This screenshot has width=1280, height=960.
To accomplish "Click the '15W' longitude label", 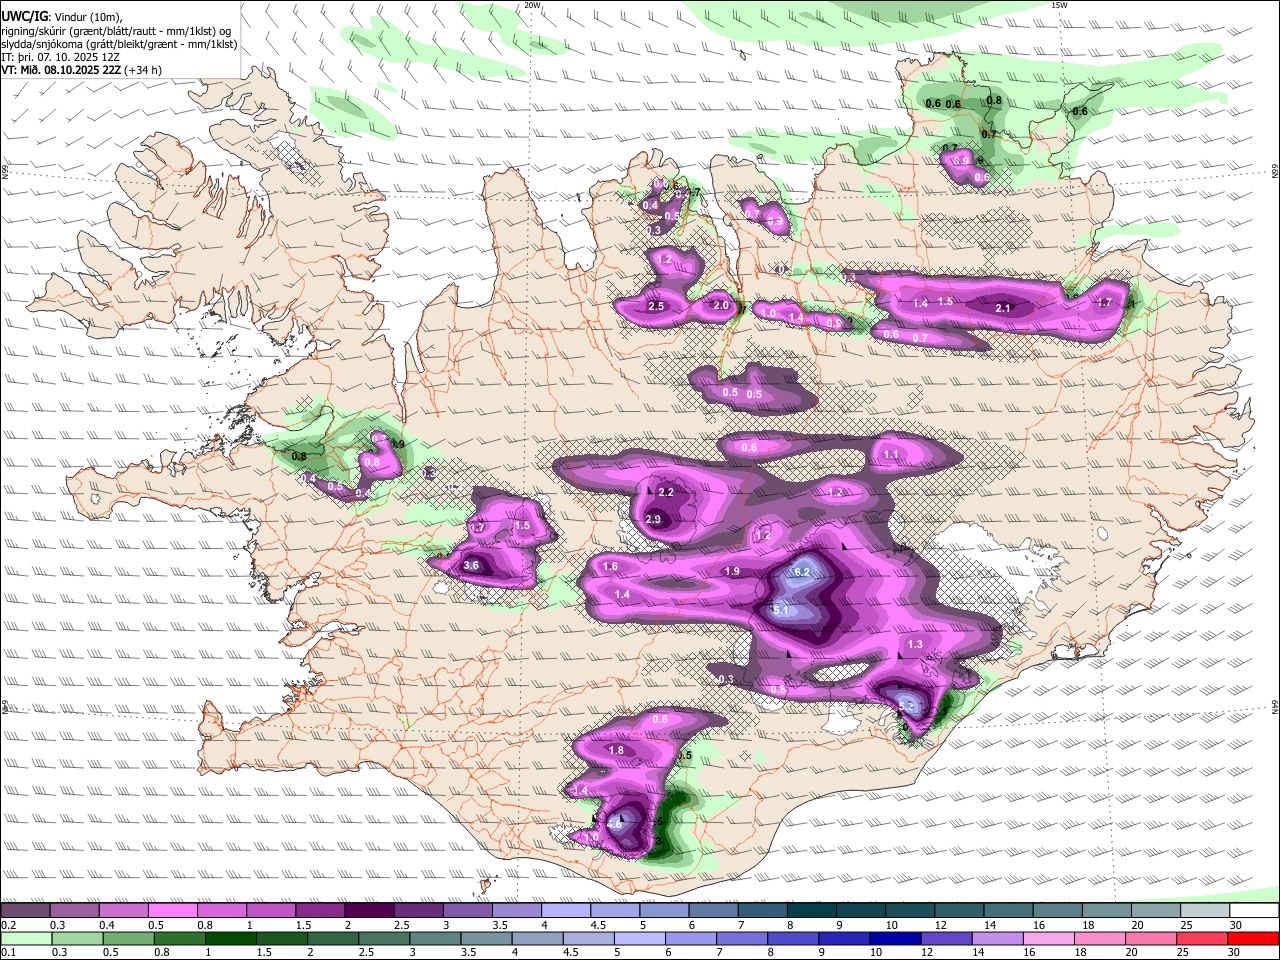I will click(1059, 5).
